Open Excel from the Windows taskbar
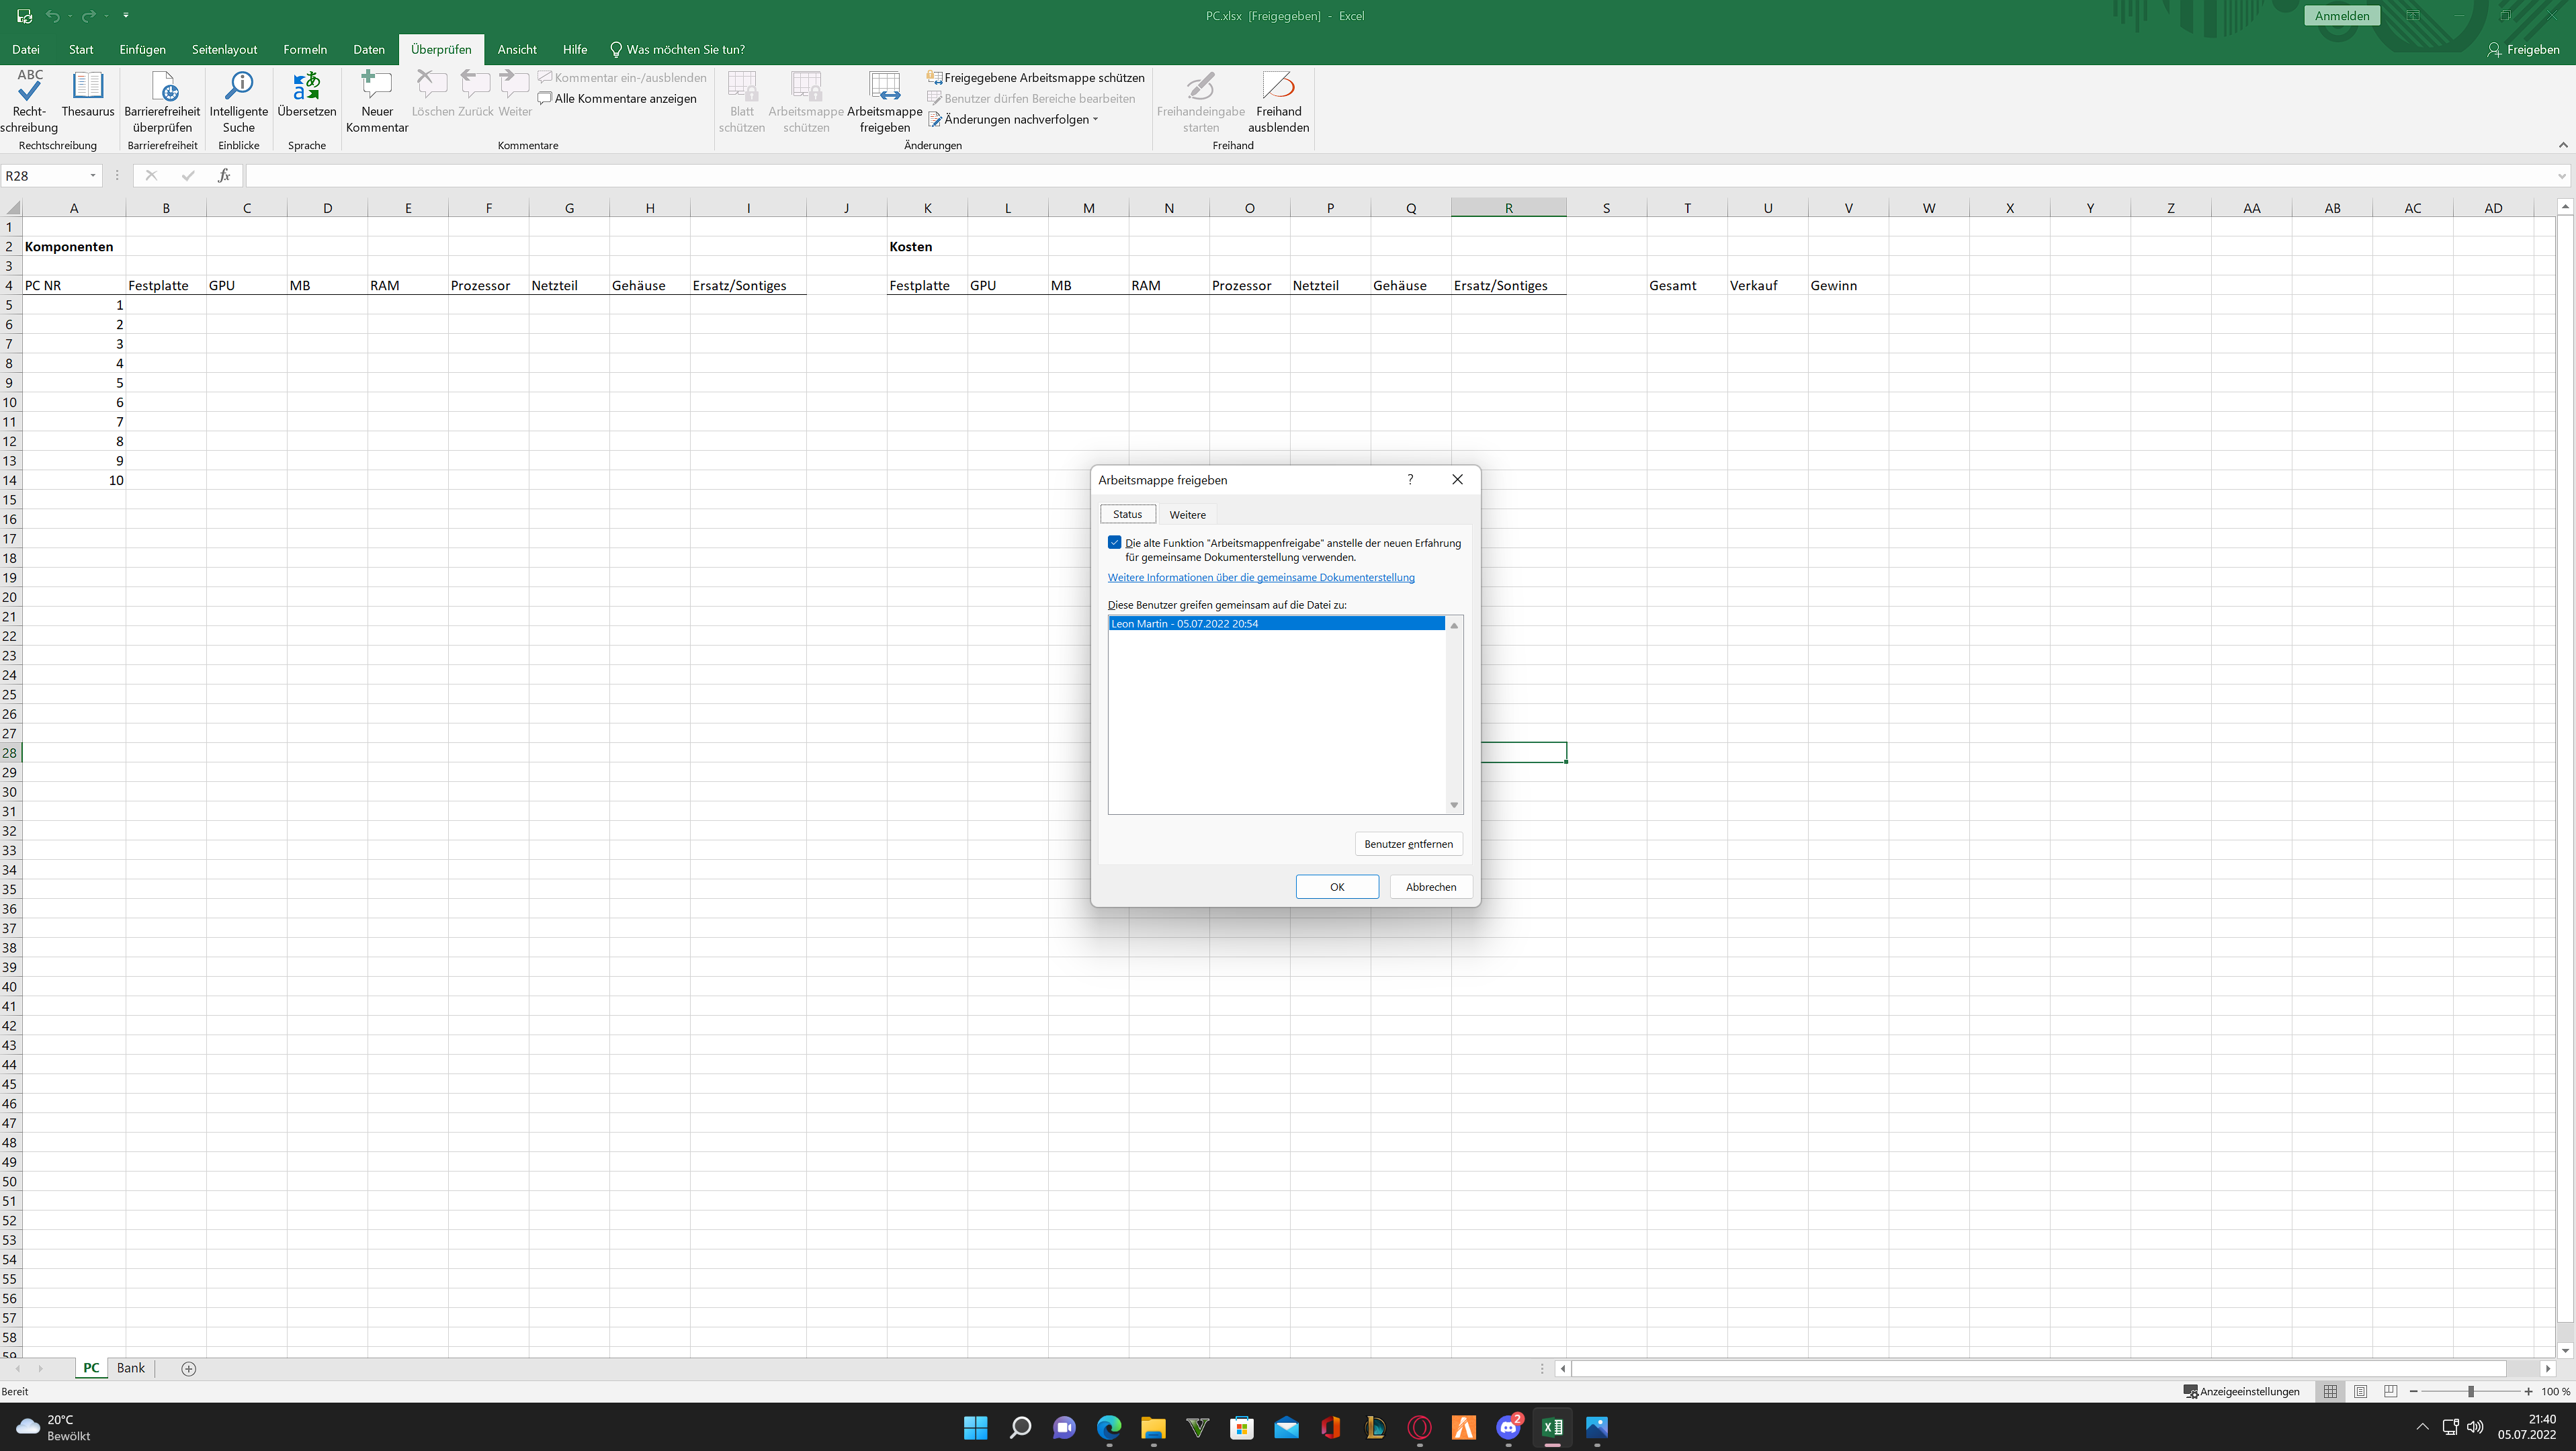2576x1451 pixels. click(1552, 1427)
